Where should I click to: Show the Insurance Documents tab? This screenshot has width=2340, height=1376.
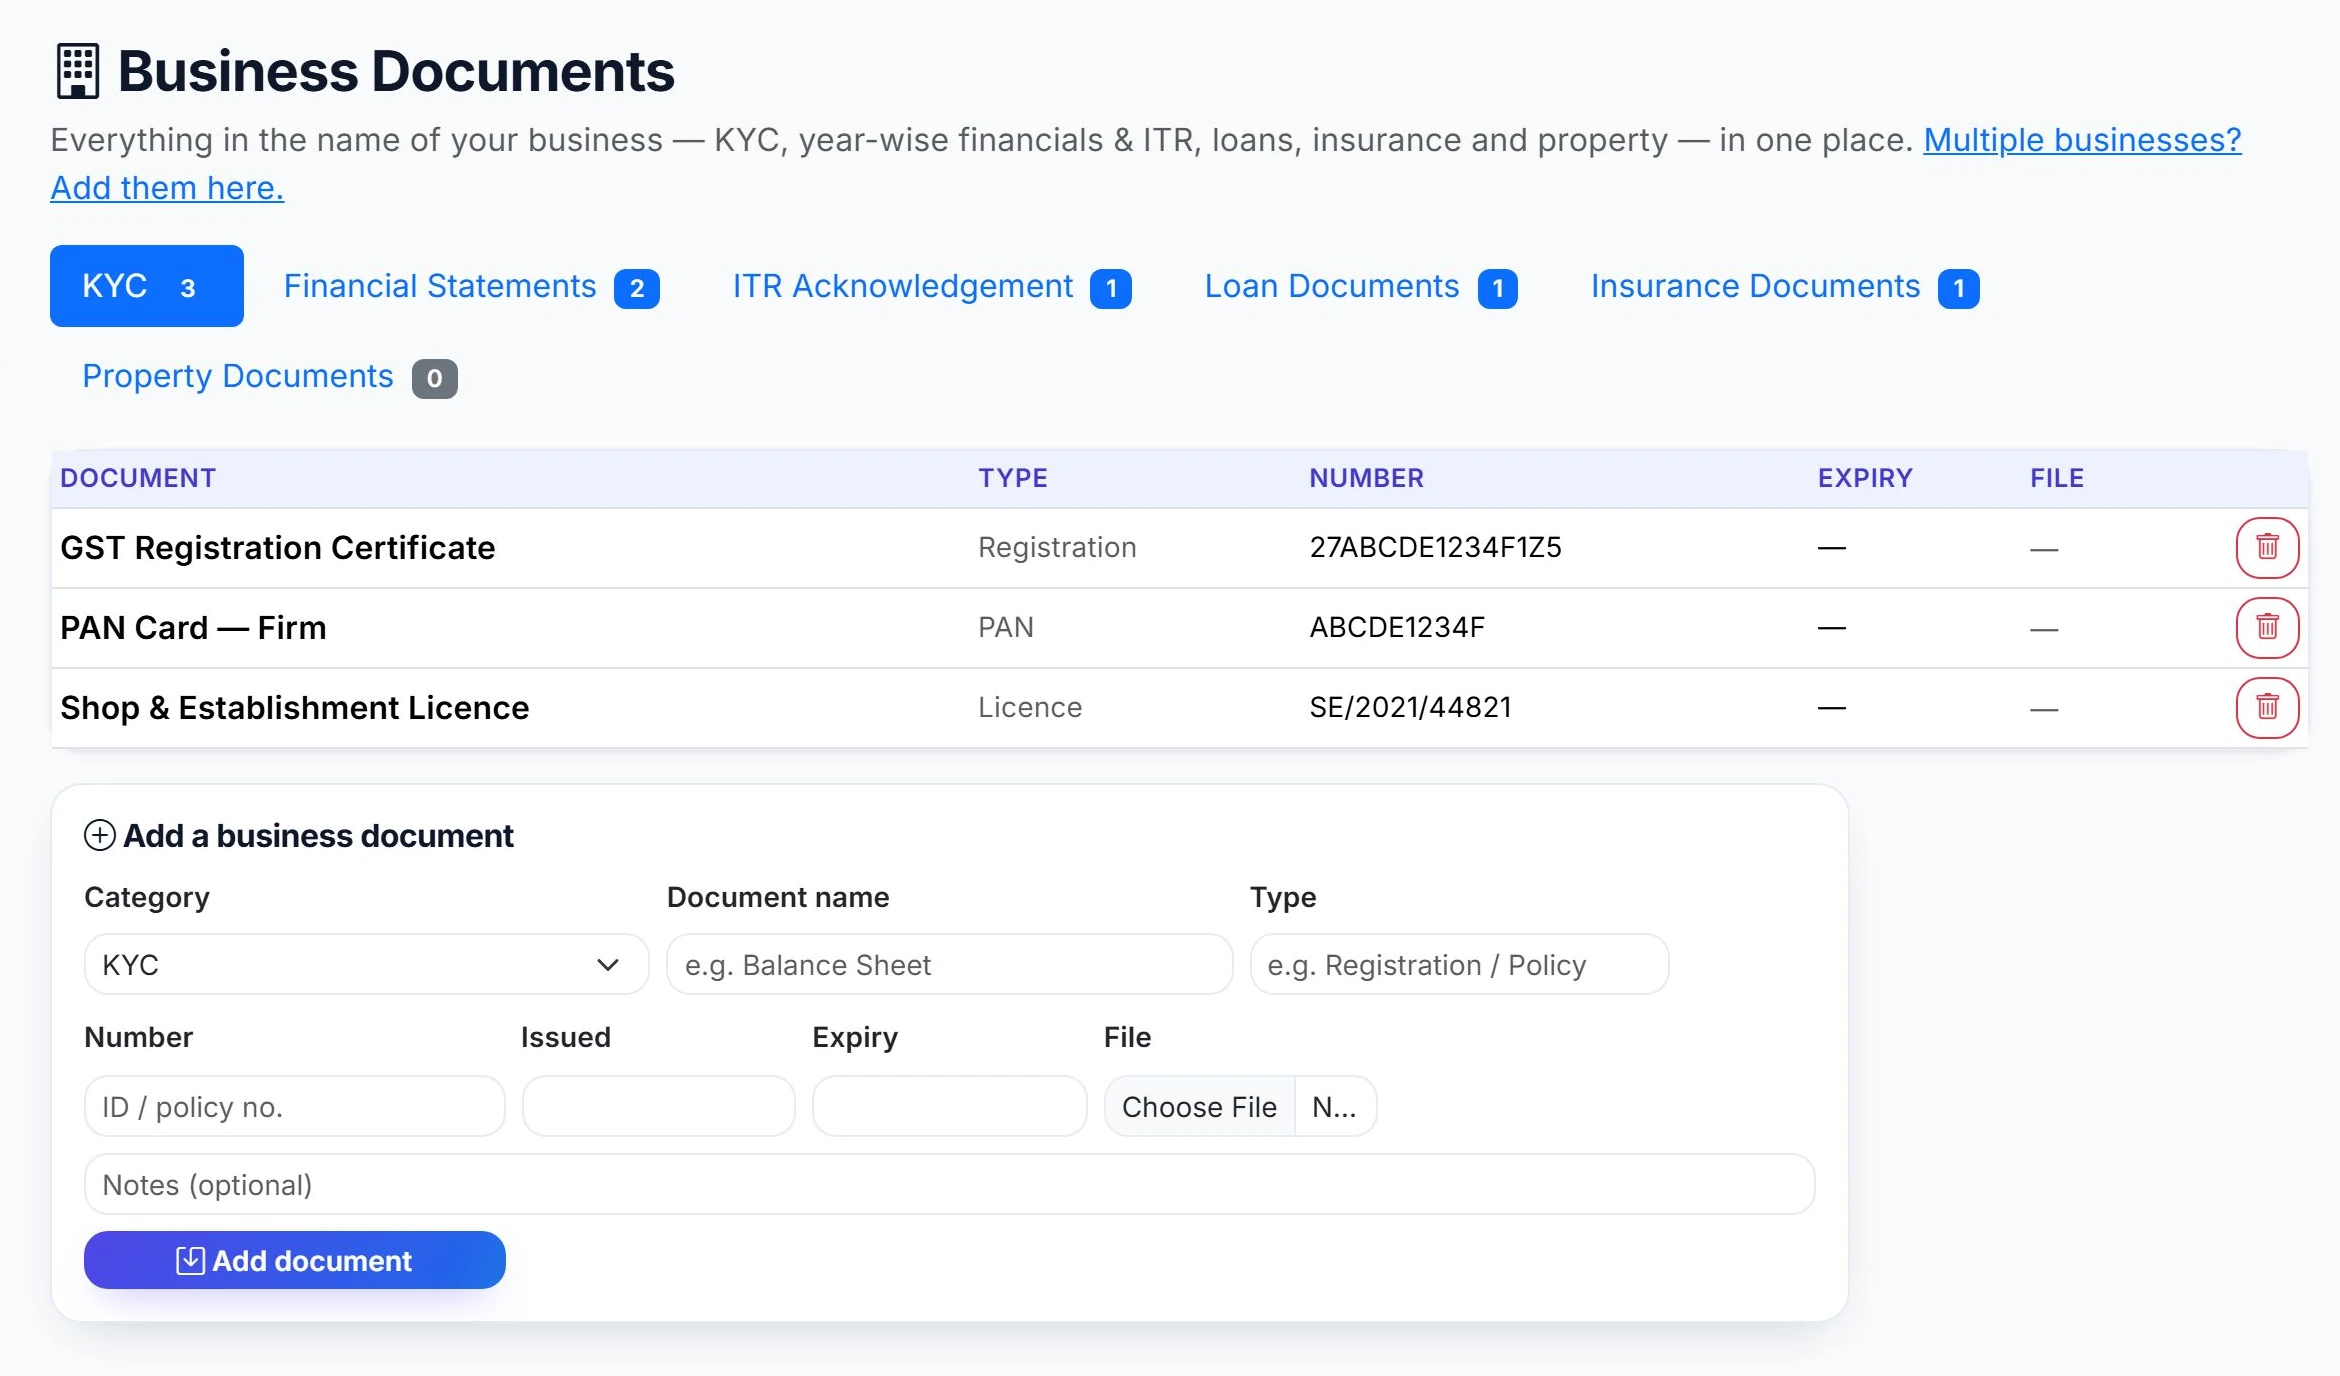click(x=1785, y=287)
